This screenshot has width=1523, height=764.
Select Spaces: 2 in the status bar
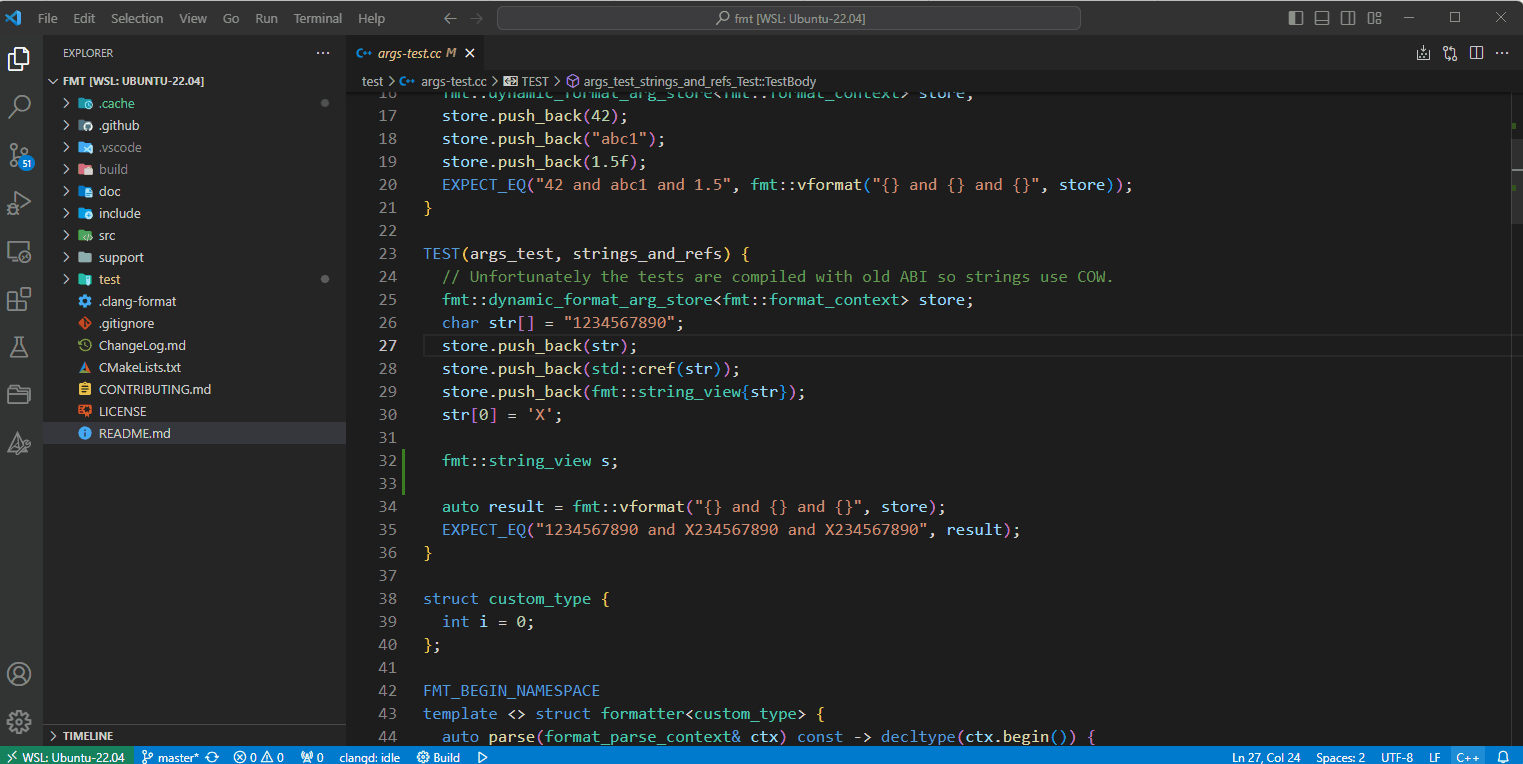[x=1340, y=757]
